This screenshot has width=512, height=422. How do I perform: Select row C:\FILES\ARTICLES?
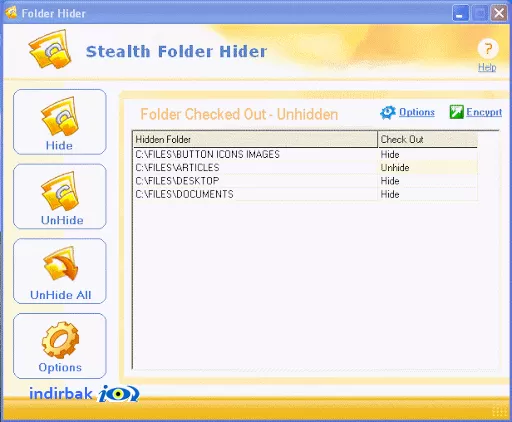click(x=305, y=168)
